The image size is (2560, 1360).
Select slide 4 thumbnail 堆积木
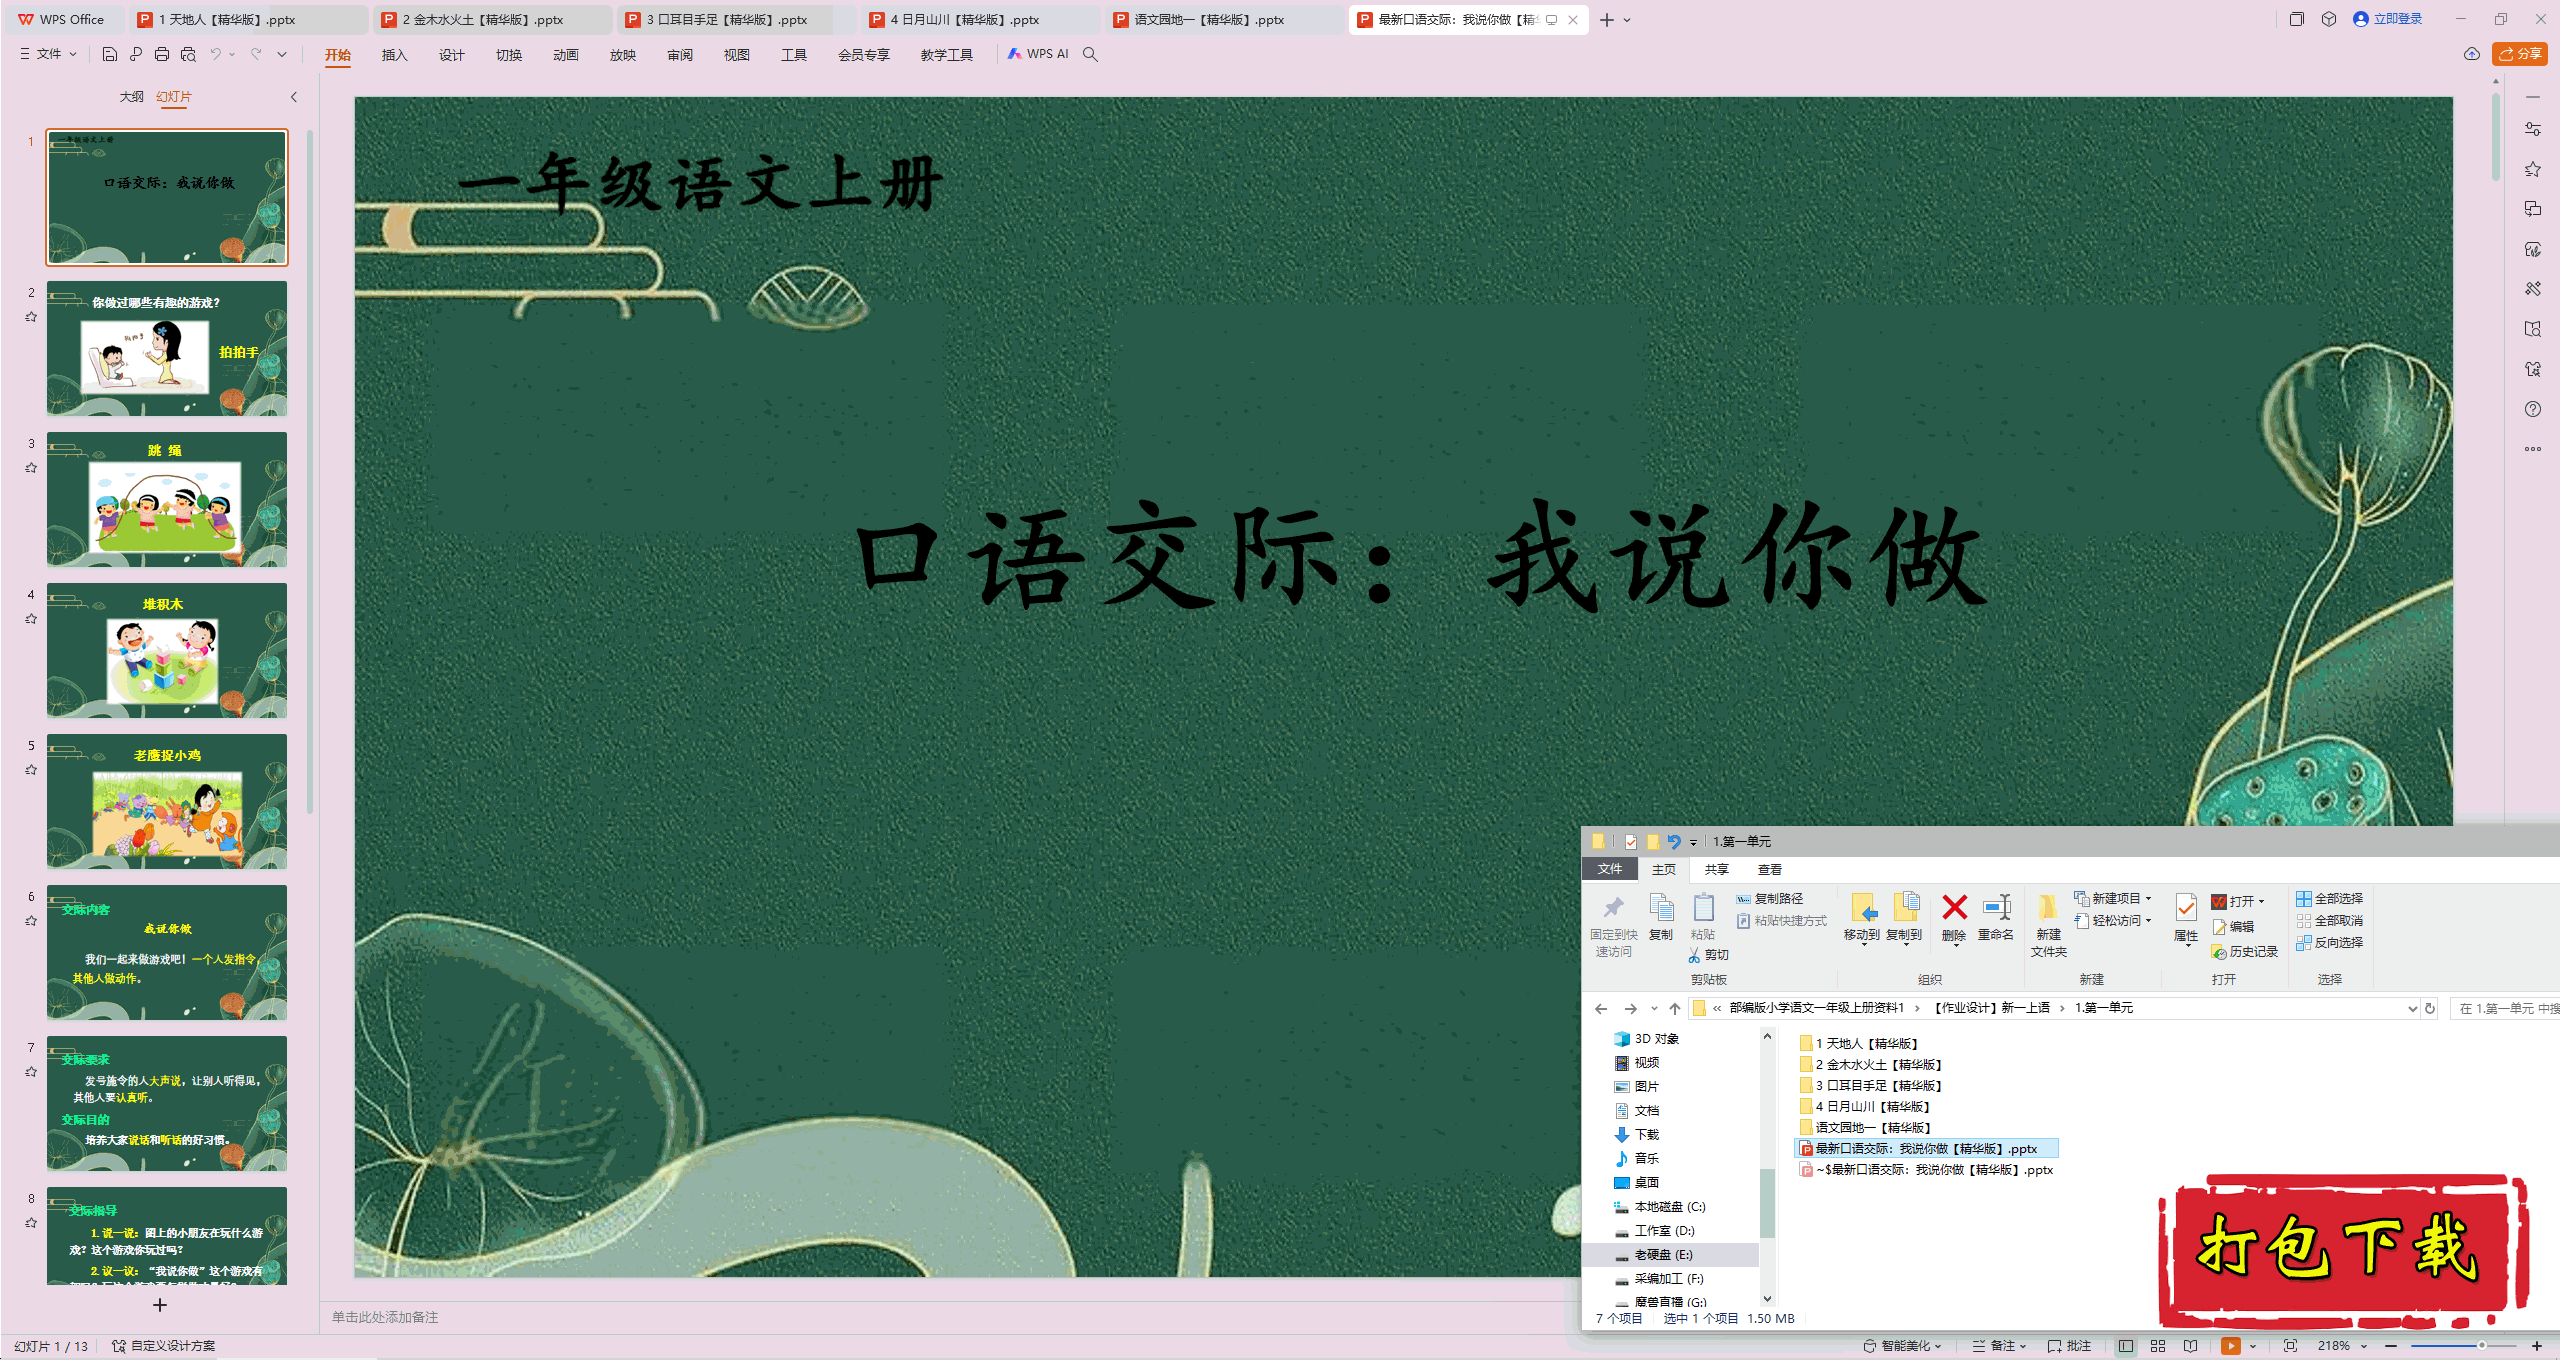tap(167, 650)
